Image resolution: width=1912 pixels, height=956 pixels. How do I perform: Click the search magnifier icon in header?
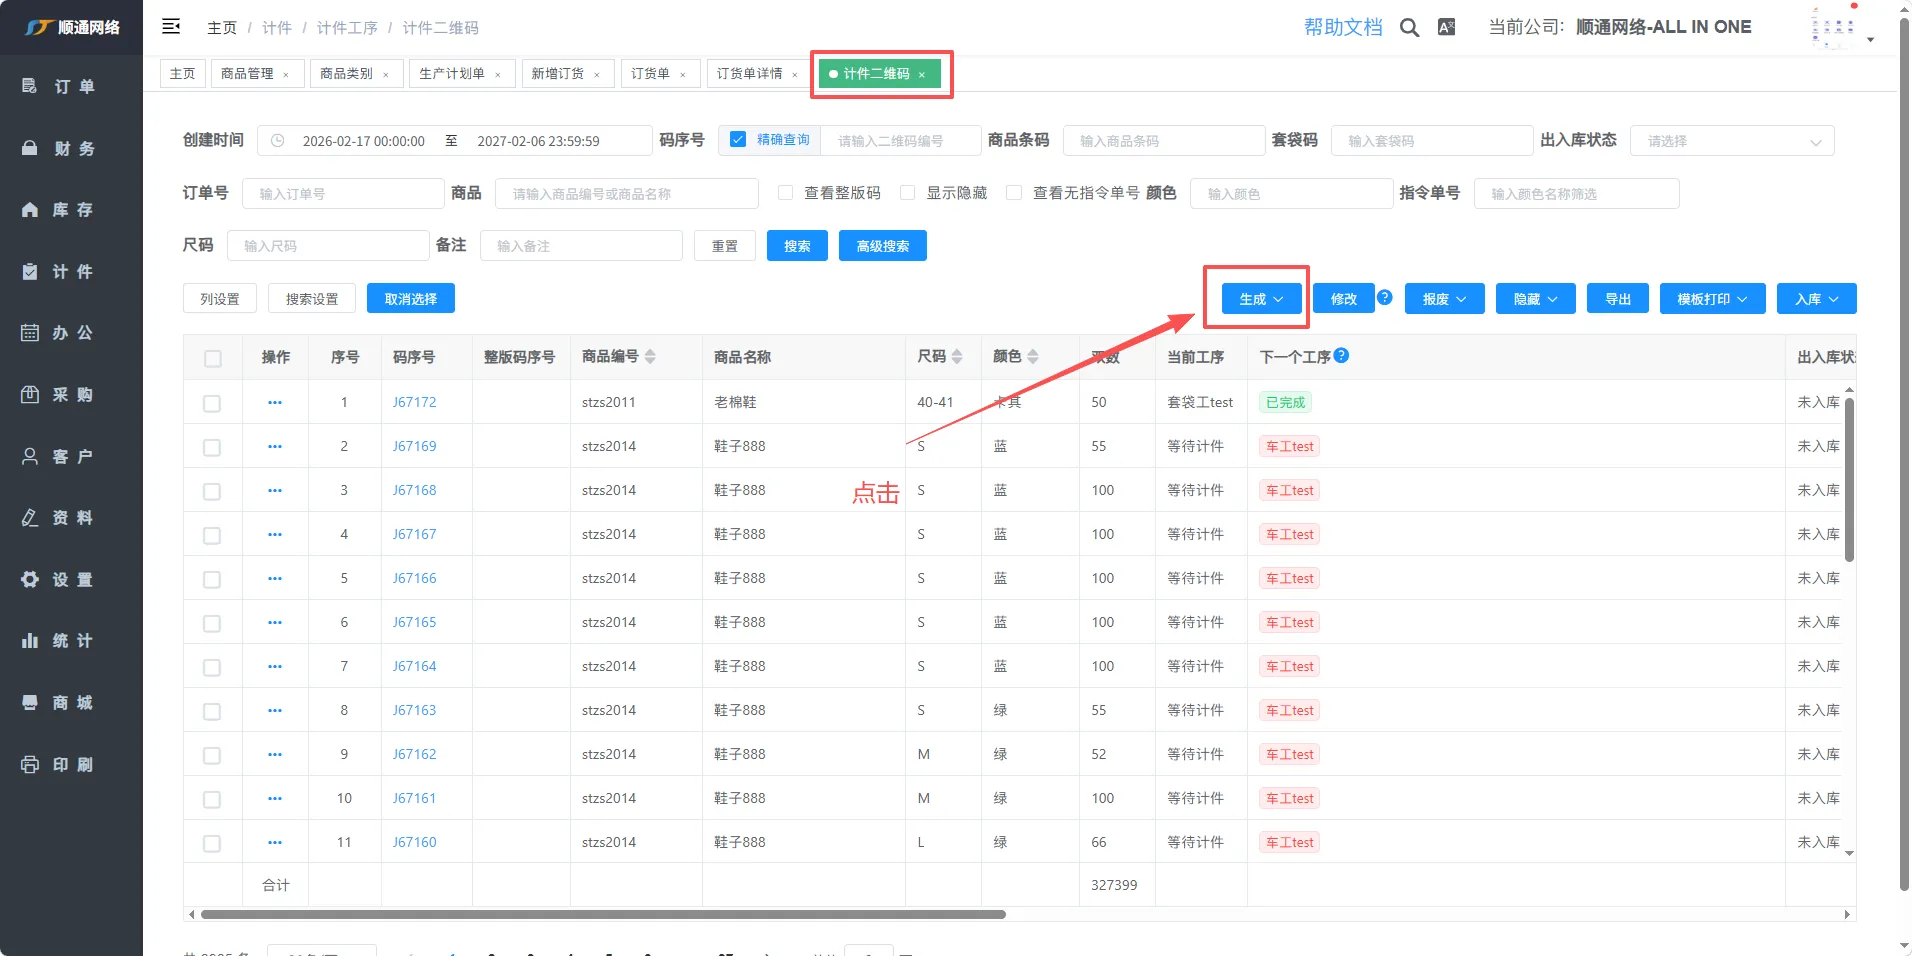[1409, 28]
